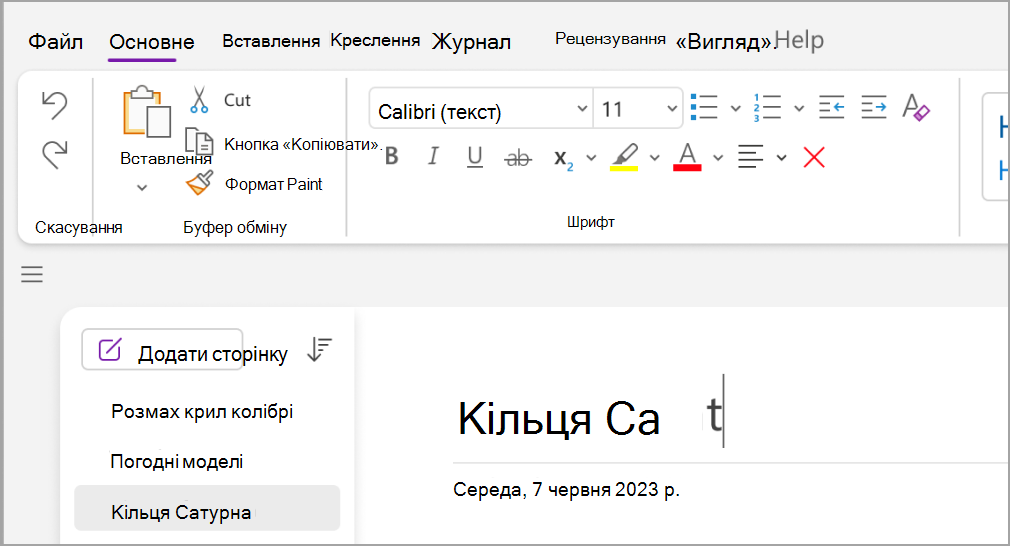This screenshot has height=546, width=1010.
Task: Open the highlight color dropdown arrow
Action: pos(654,158)
